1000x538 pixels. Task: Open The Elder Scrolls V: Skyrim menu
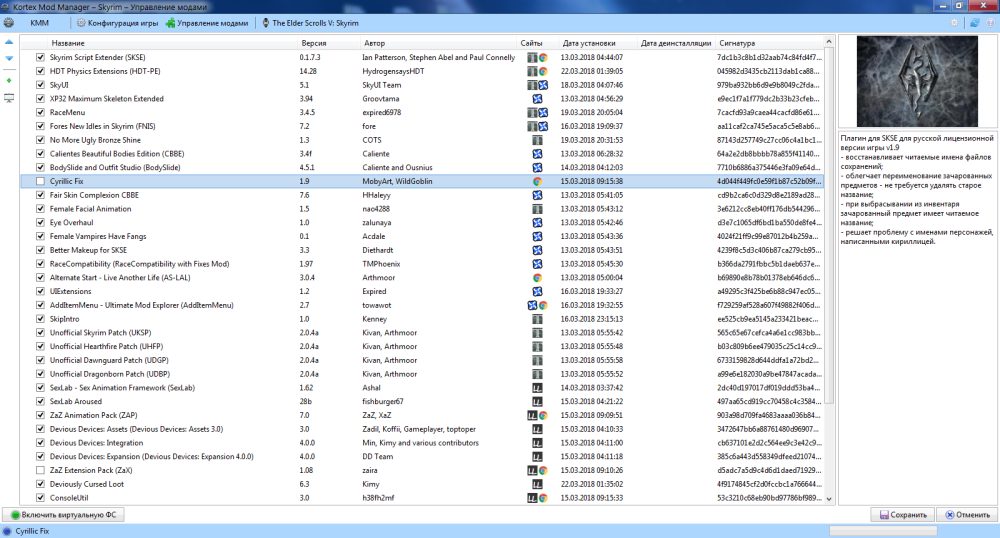pos(311,23)
